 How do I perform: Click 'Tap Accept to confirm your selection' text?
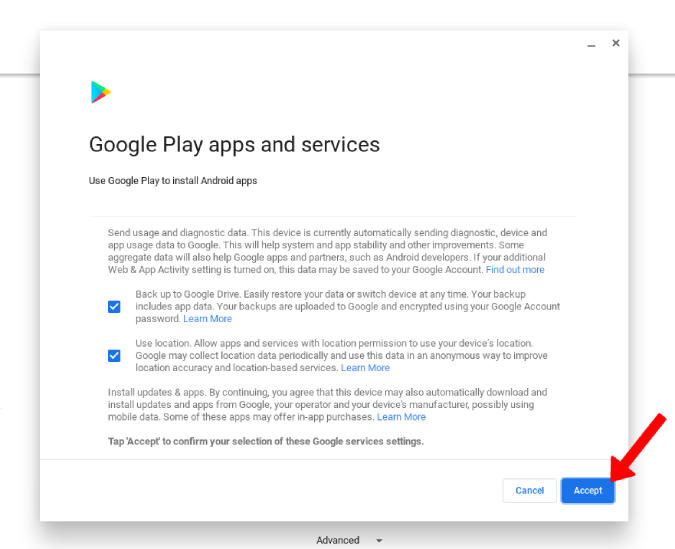pos(266,441)
